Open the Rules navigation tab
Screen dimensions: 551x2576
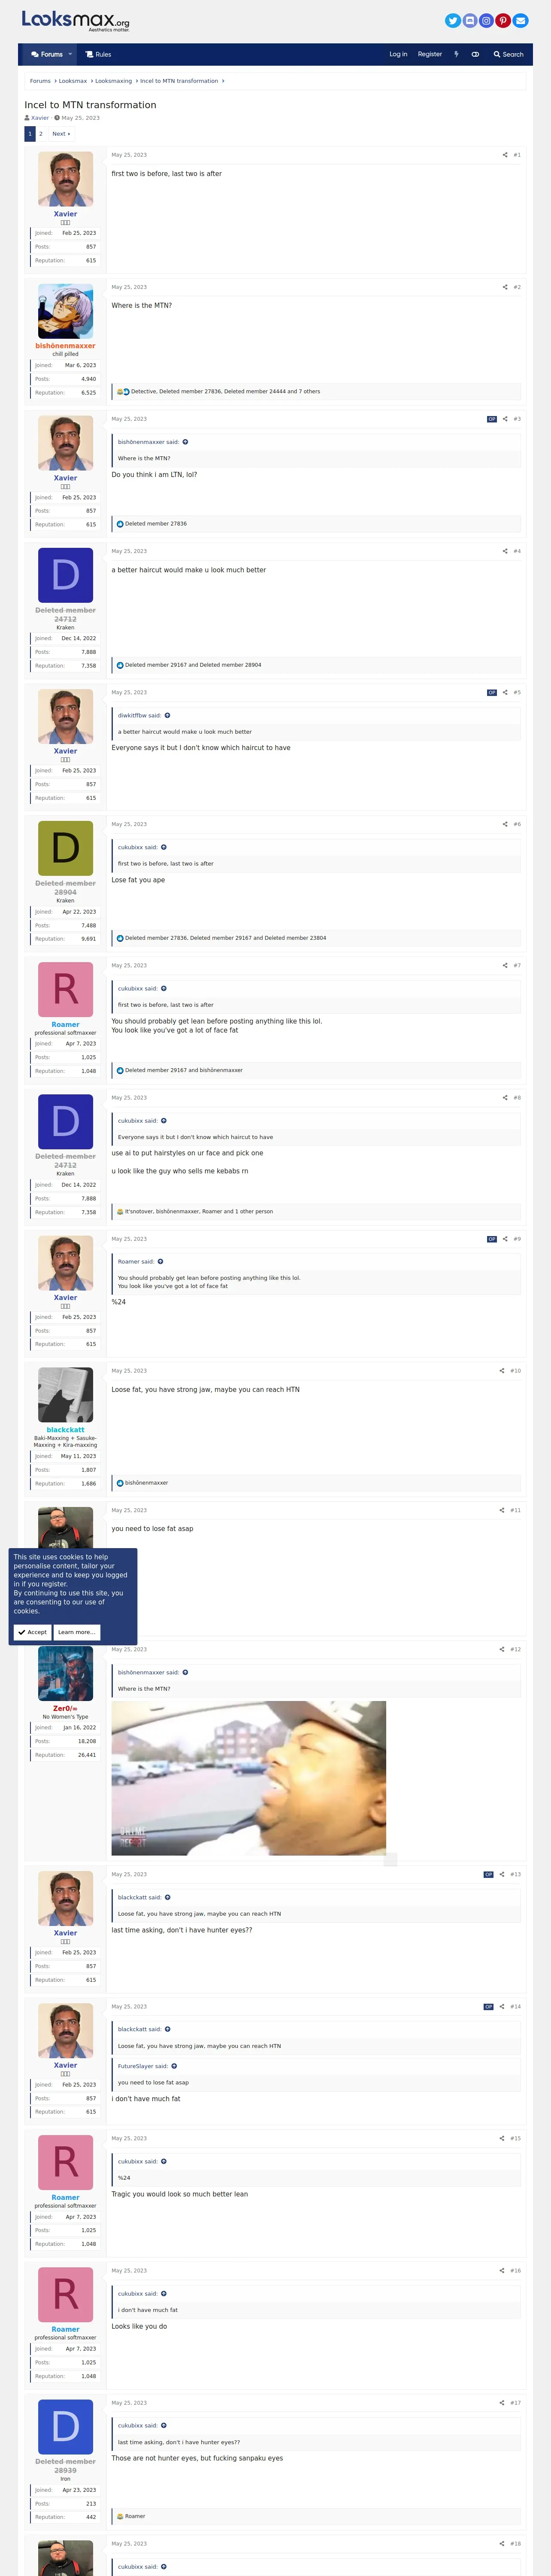(98, 54)
